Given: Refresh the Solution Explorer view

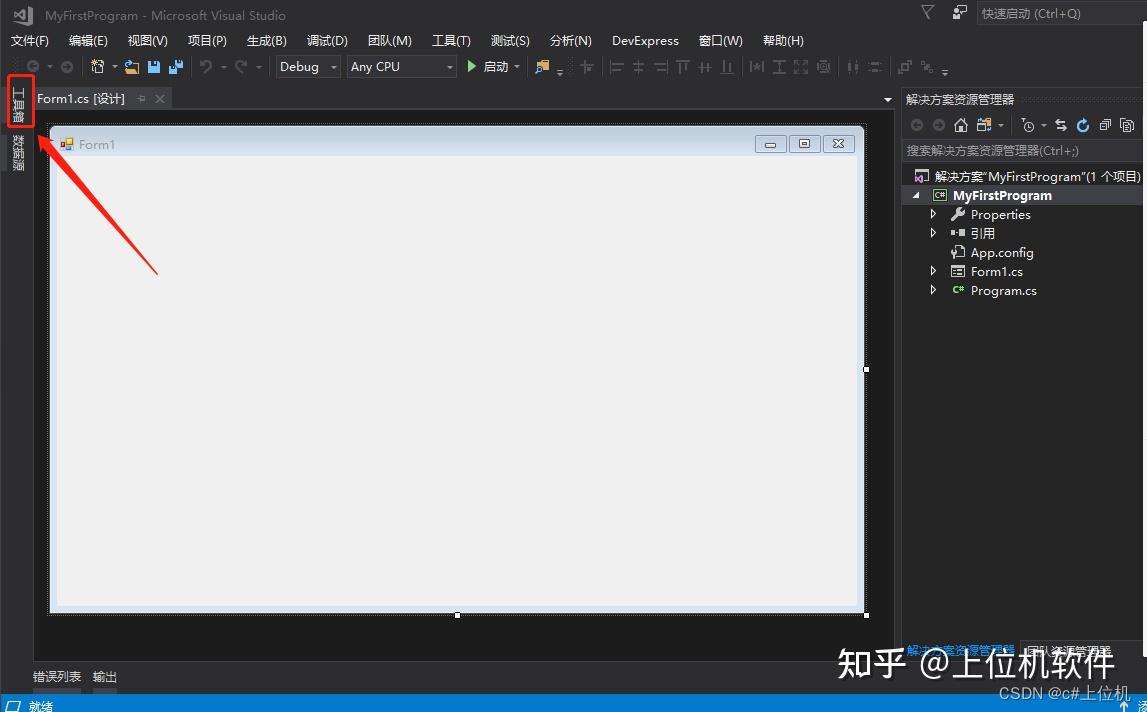Looking at the screenshot, I should tap(1083, 125).
